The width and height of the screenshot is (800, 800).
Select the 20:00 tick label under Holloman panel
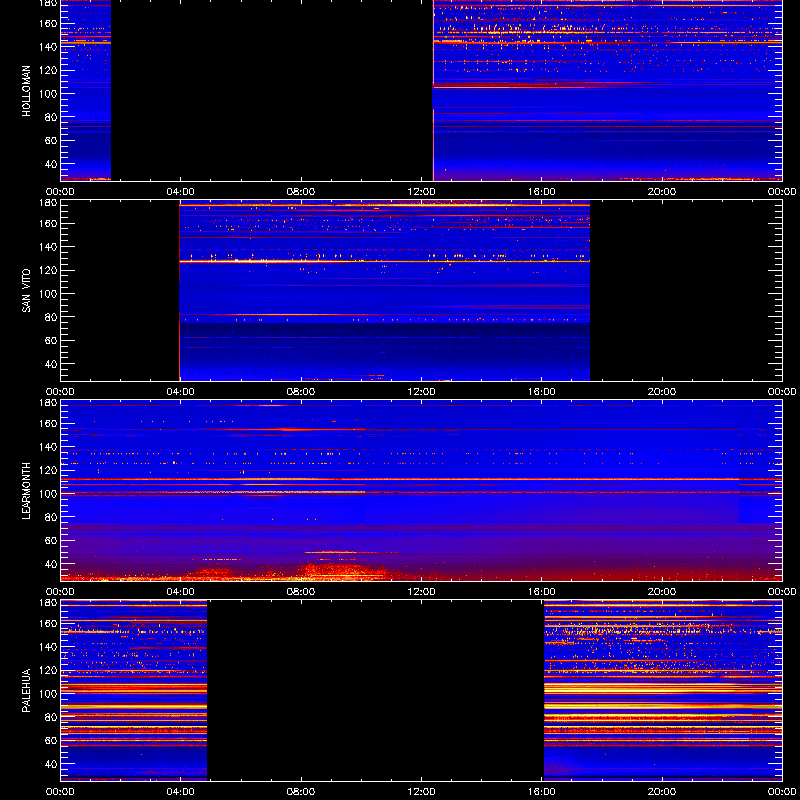pos(662,192)
